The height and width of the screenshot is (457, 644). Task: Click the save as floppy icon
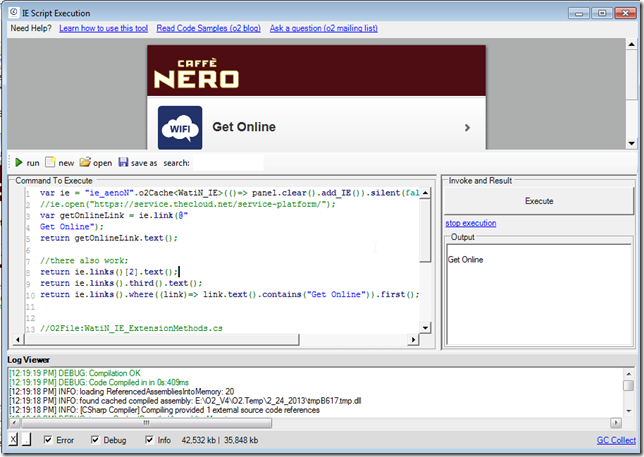pos(123,162)
